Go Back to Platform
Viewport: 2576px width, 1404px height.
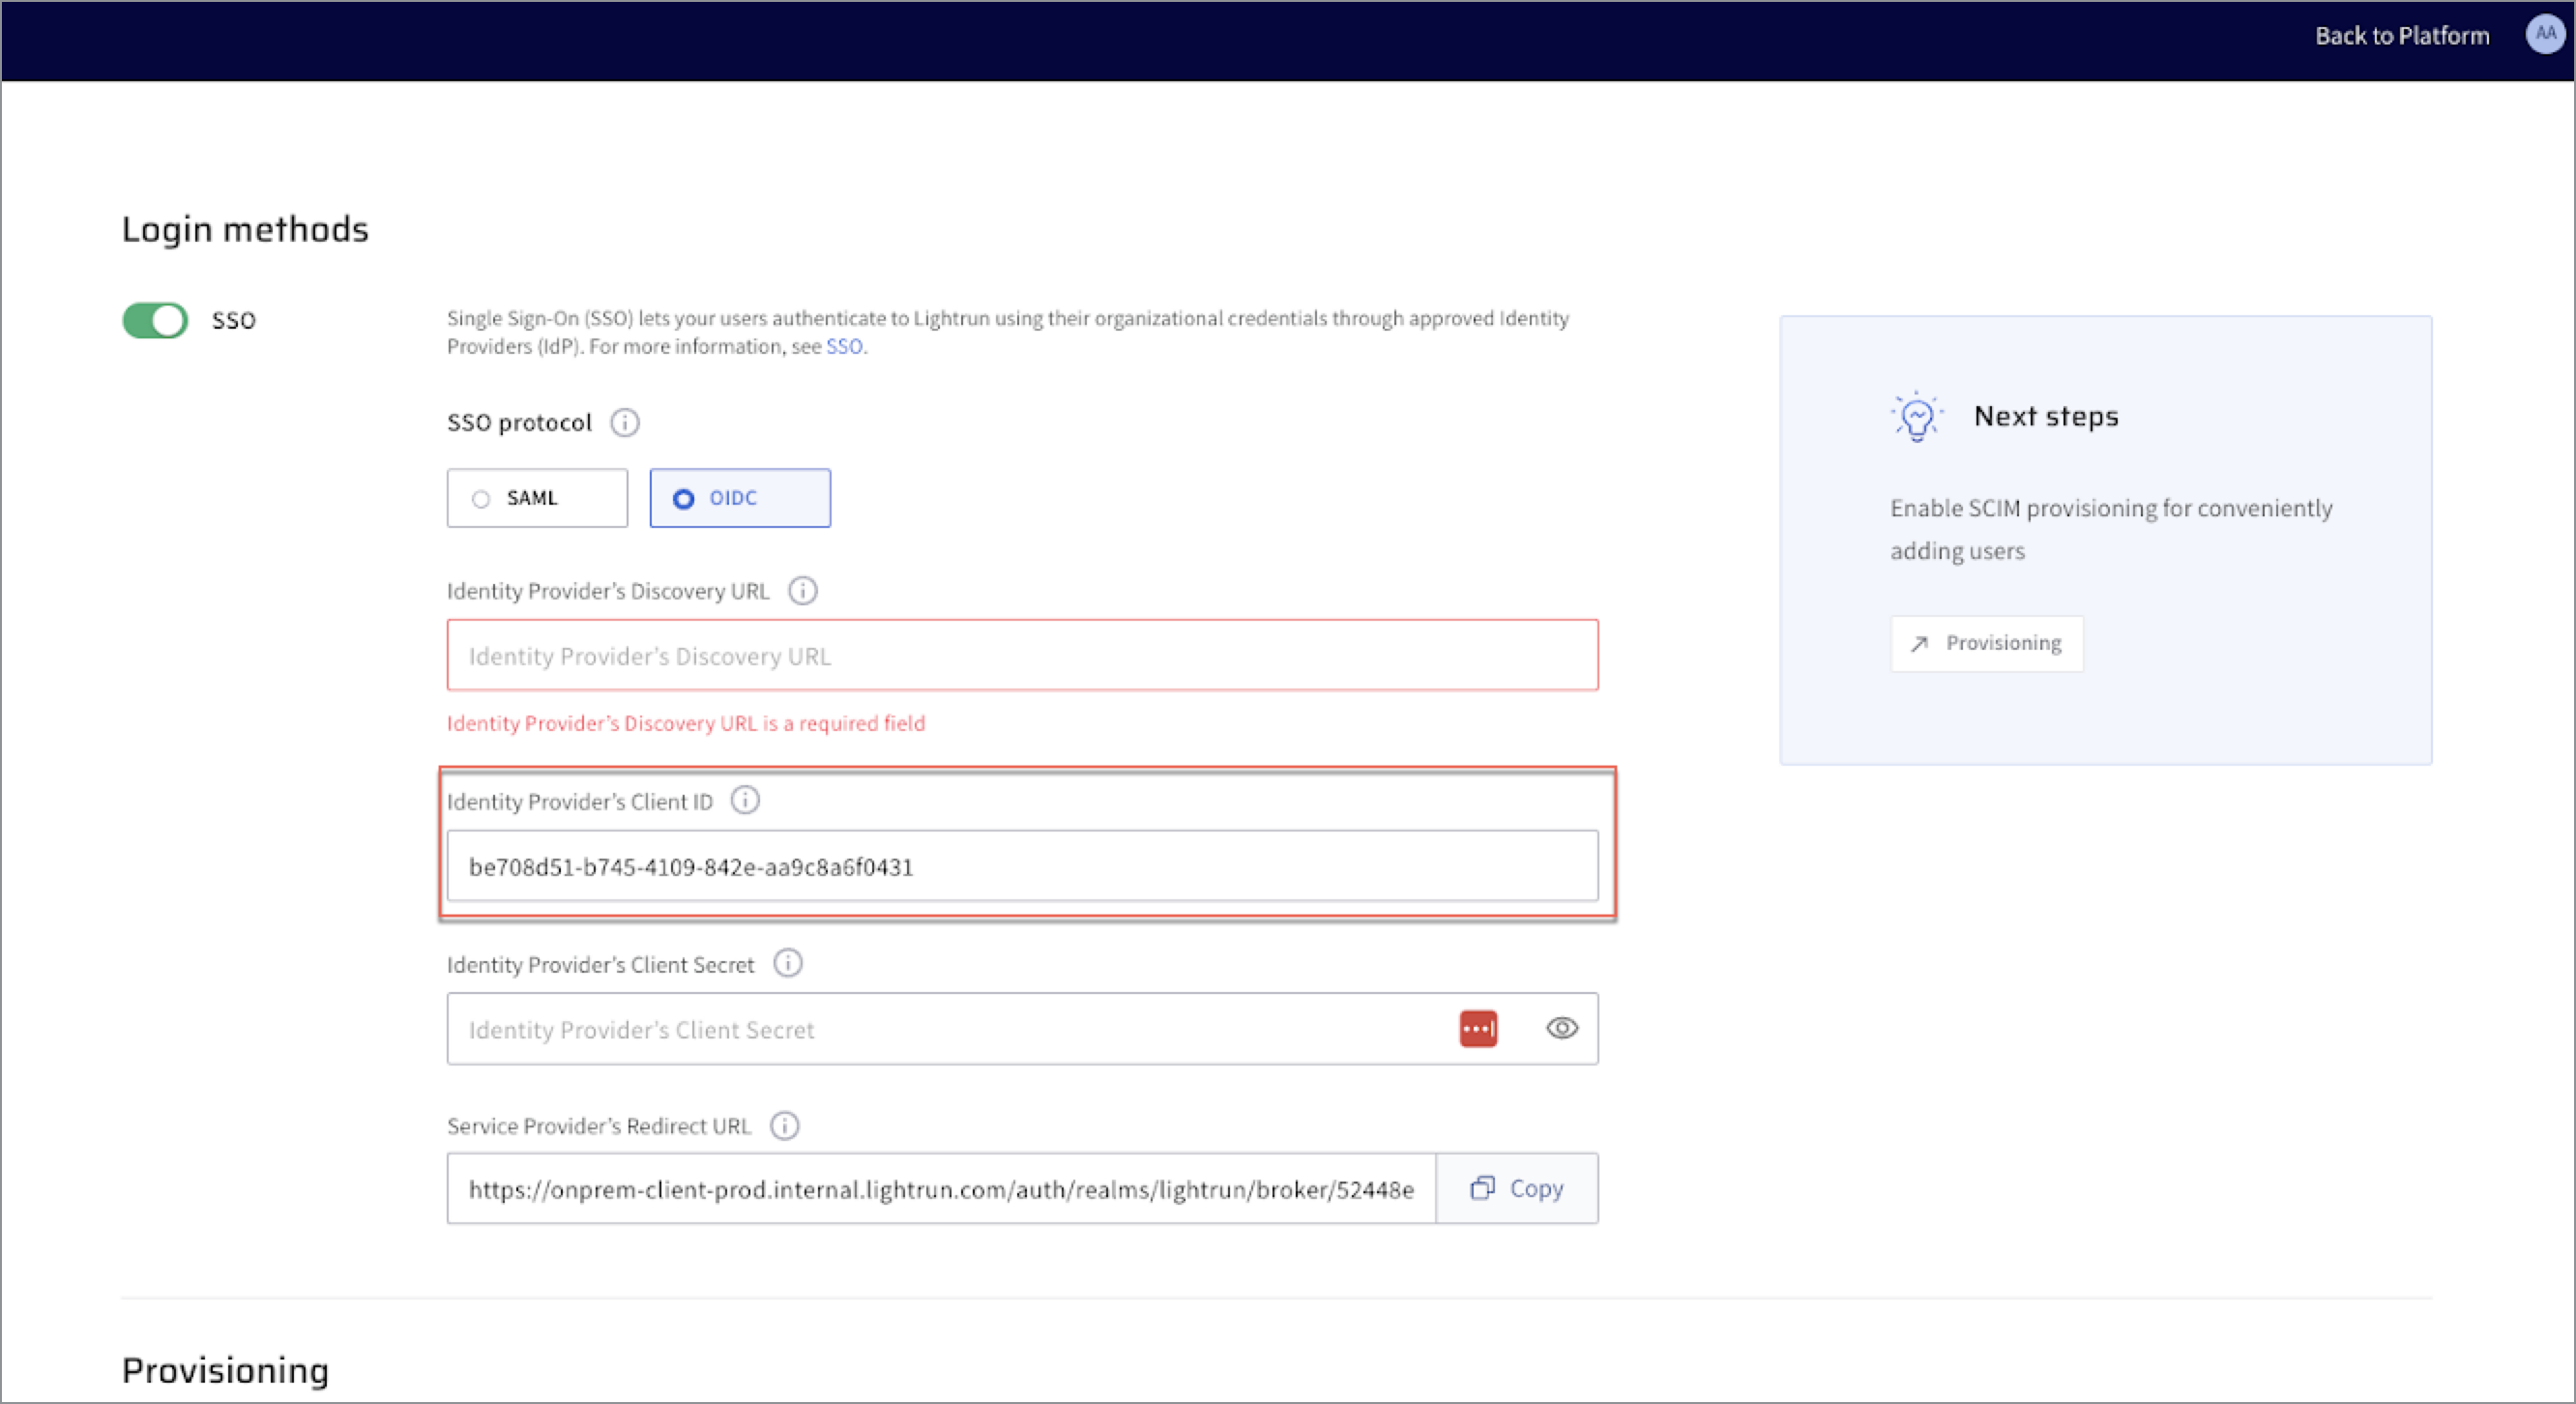point(2401,36)
